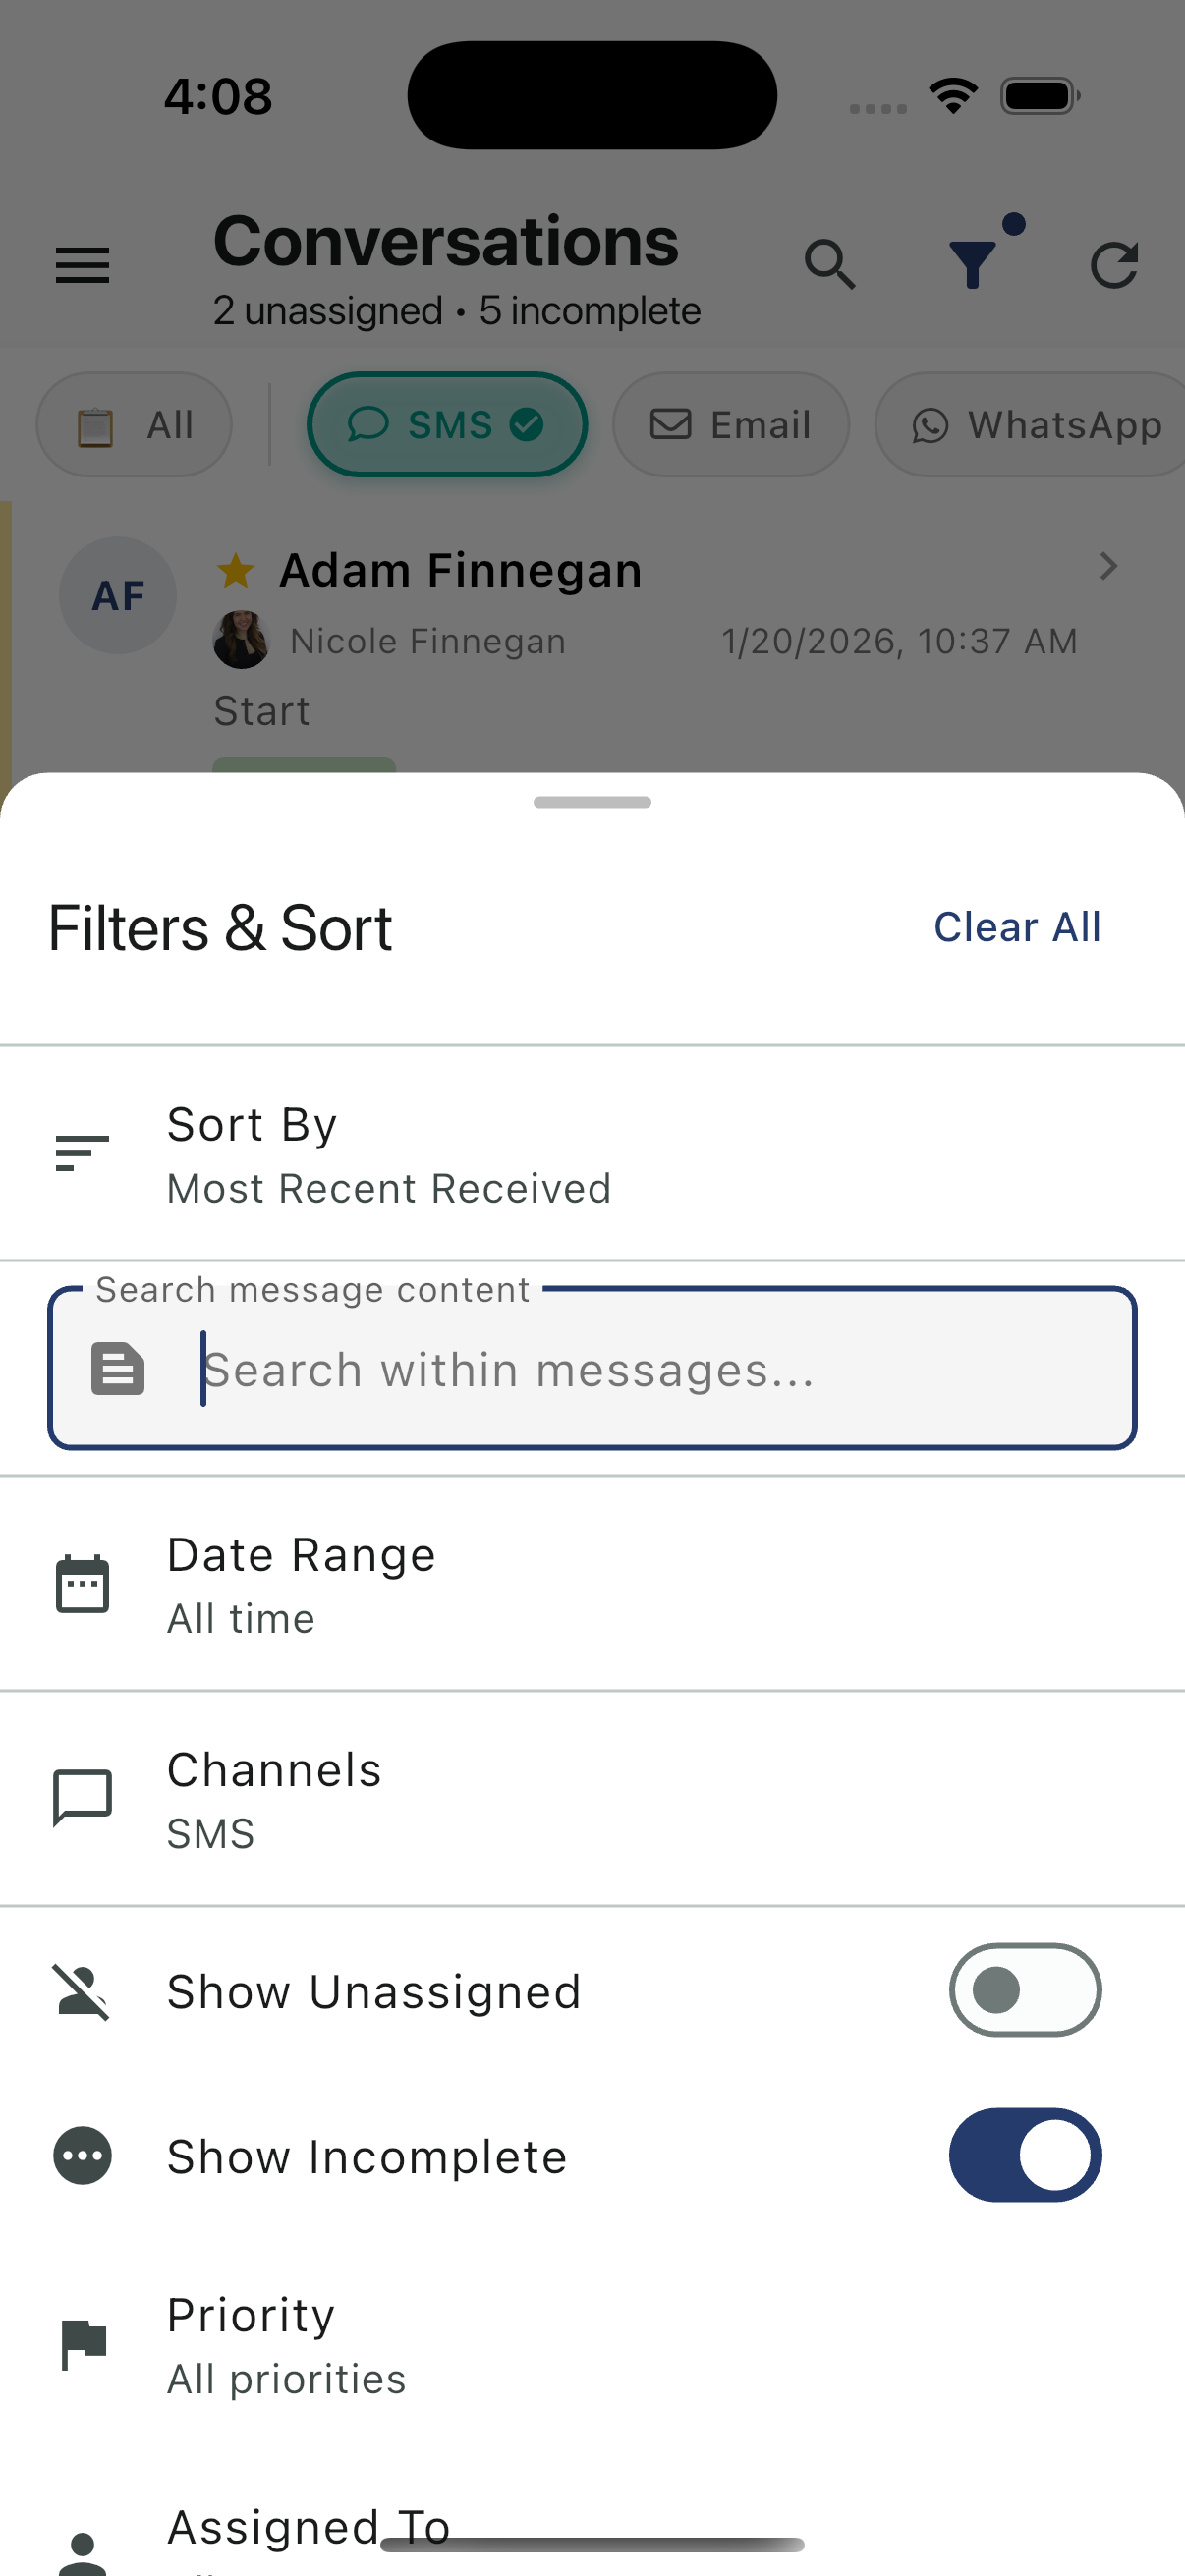Click the filter funnel icon
Viewport: 1185px width, 2576px height.
[x=972, y=265]
